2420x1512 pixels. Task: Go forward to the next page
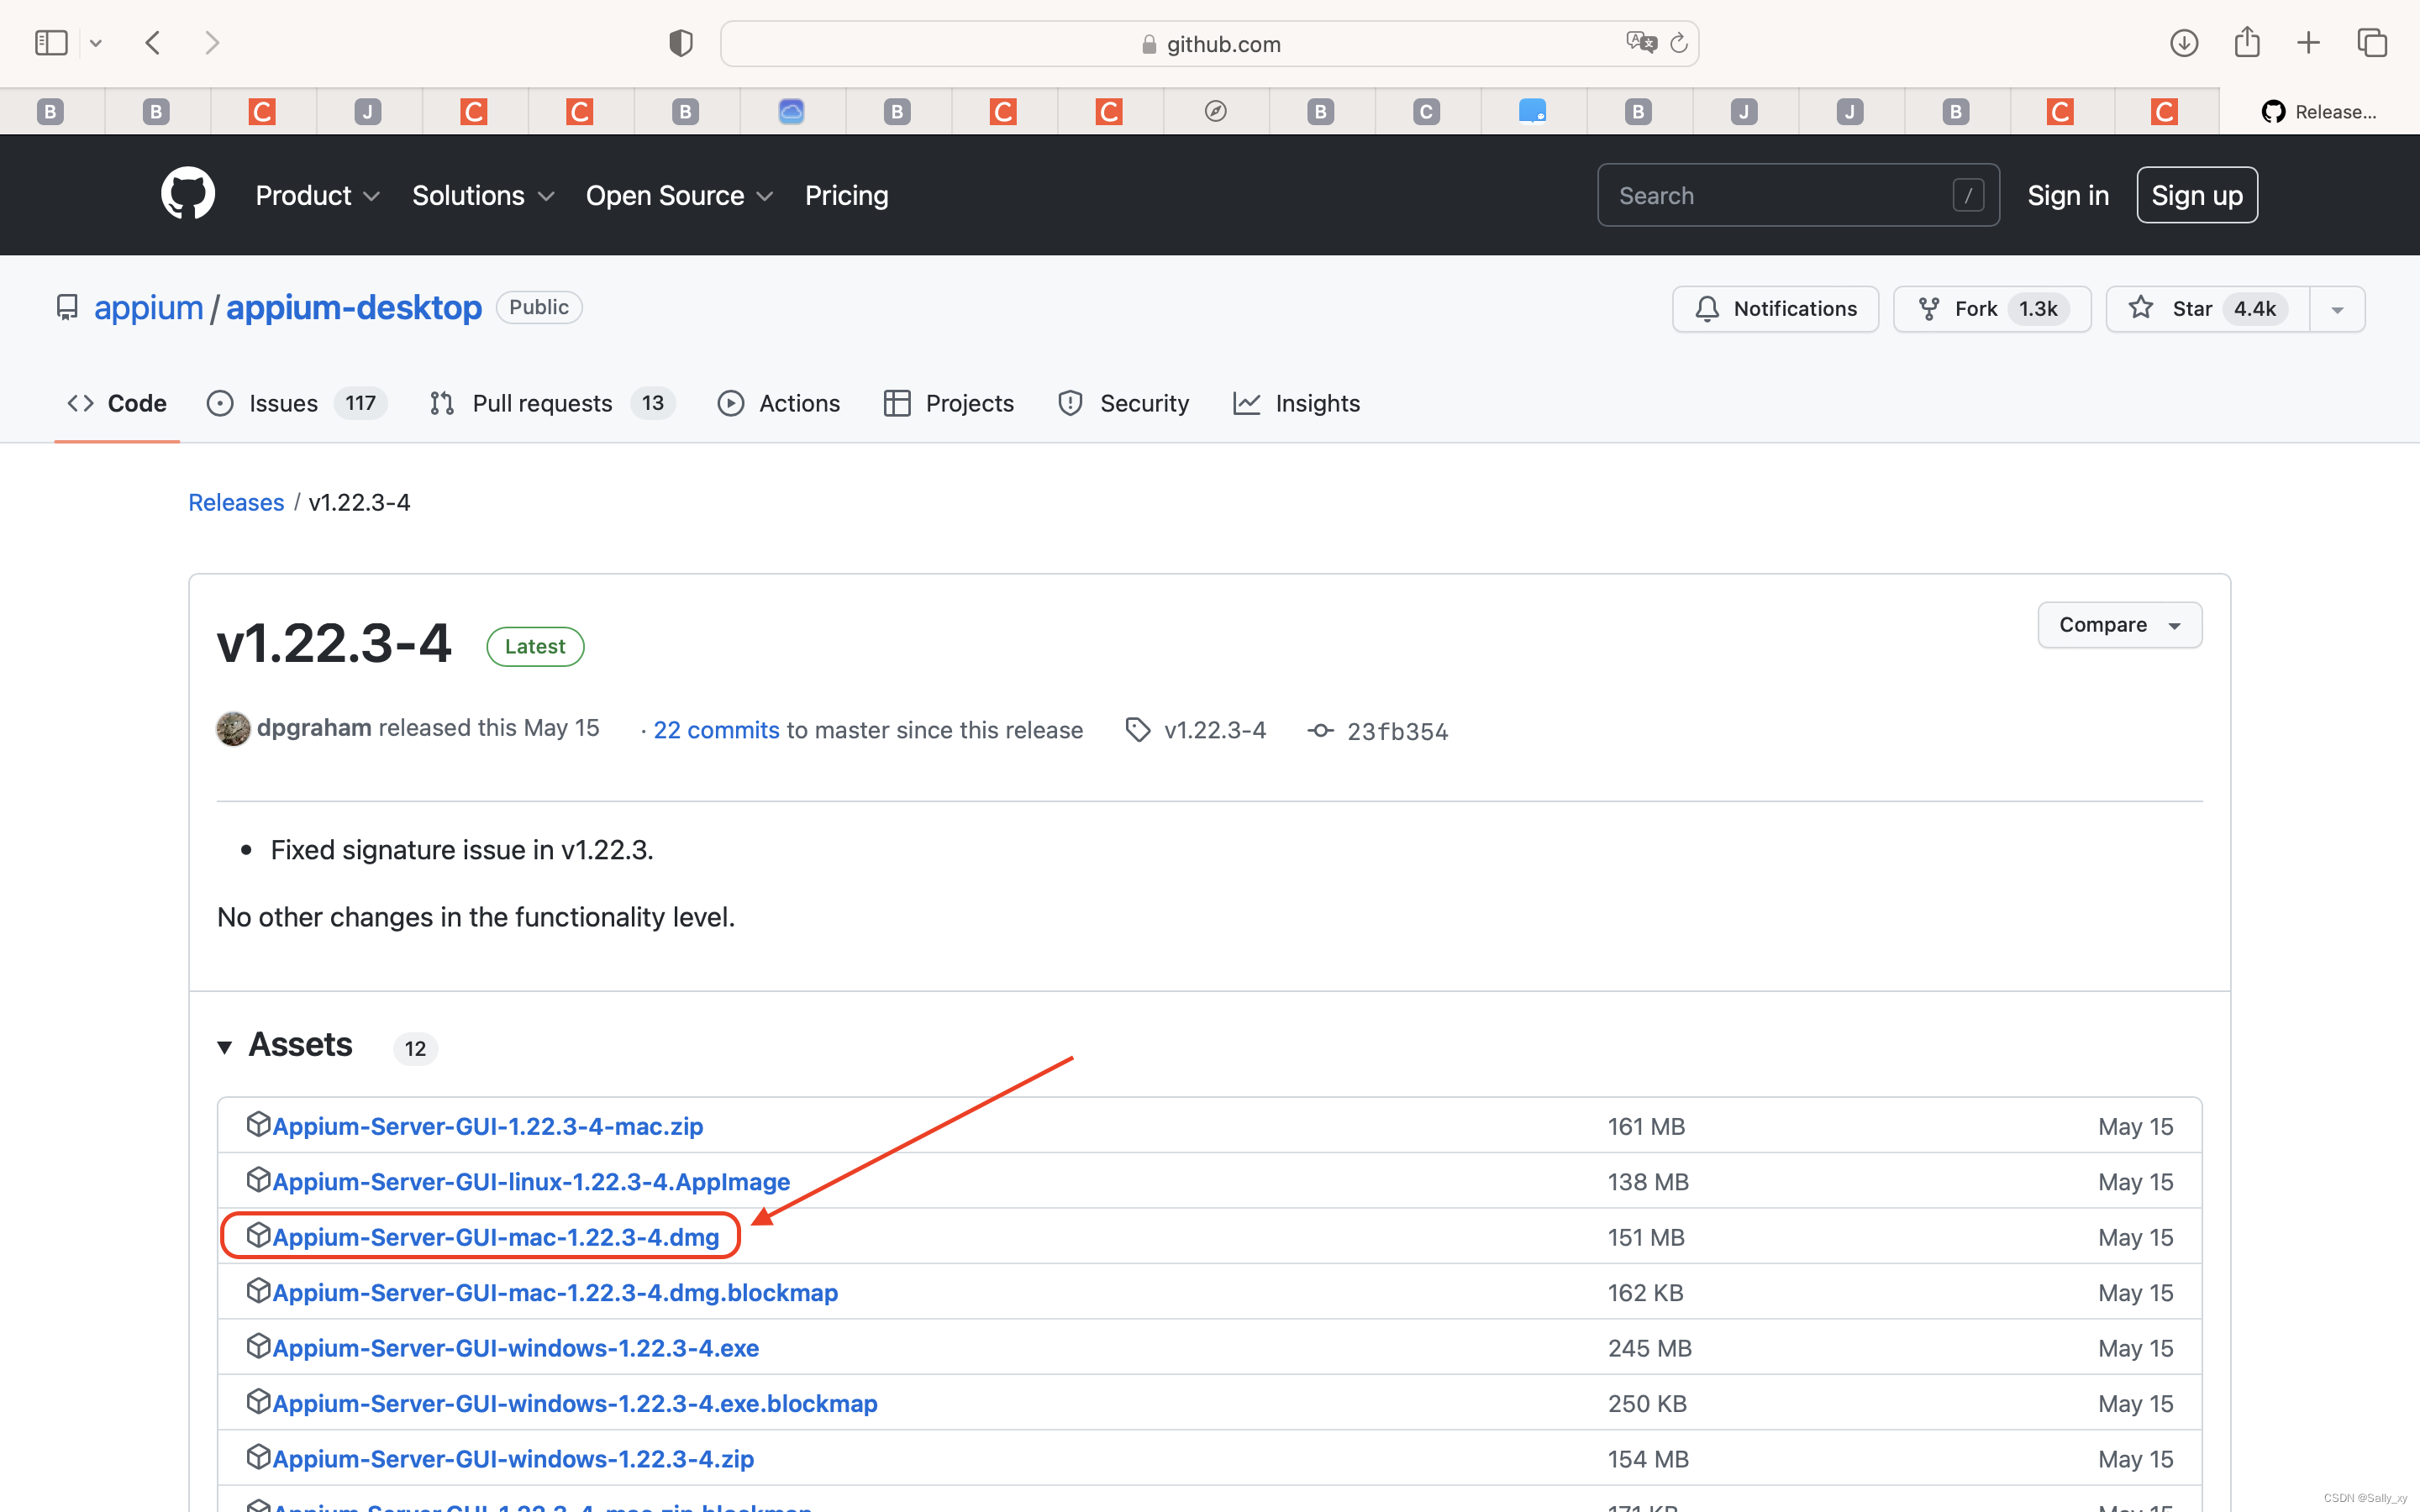point(211,43)
